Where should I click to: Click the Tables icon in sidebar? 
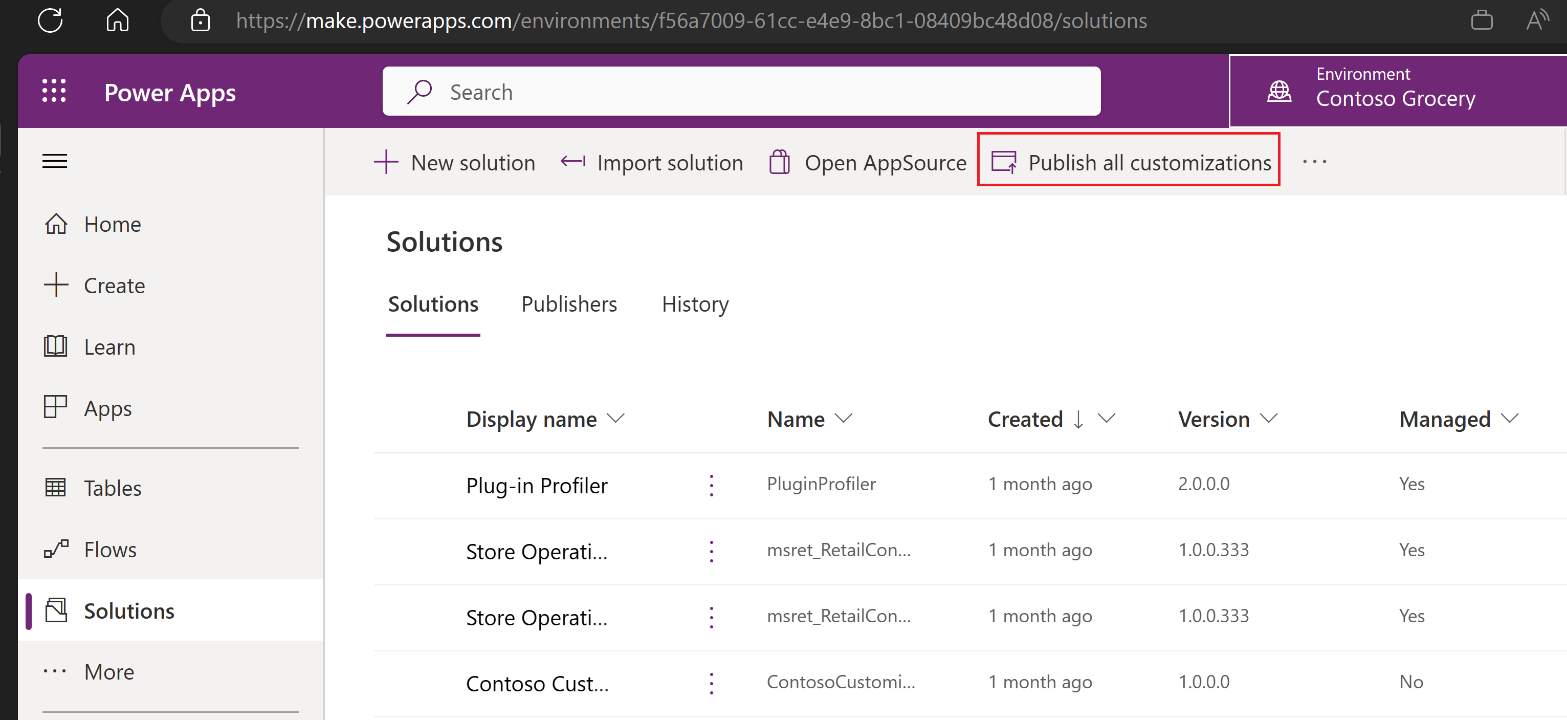click(56, 488)
